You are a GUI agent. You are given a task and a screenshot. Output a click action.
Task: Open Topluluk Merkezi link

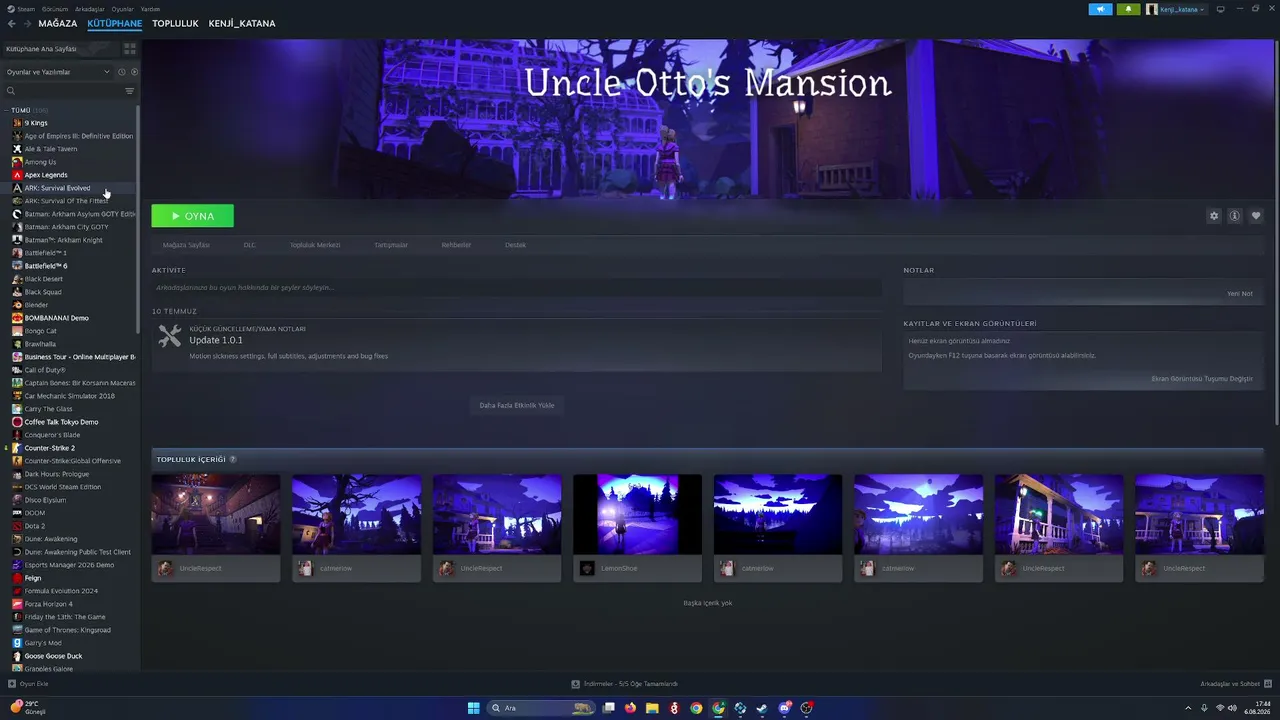[315, 245]
